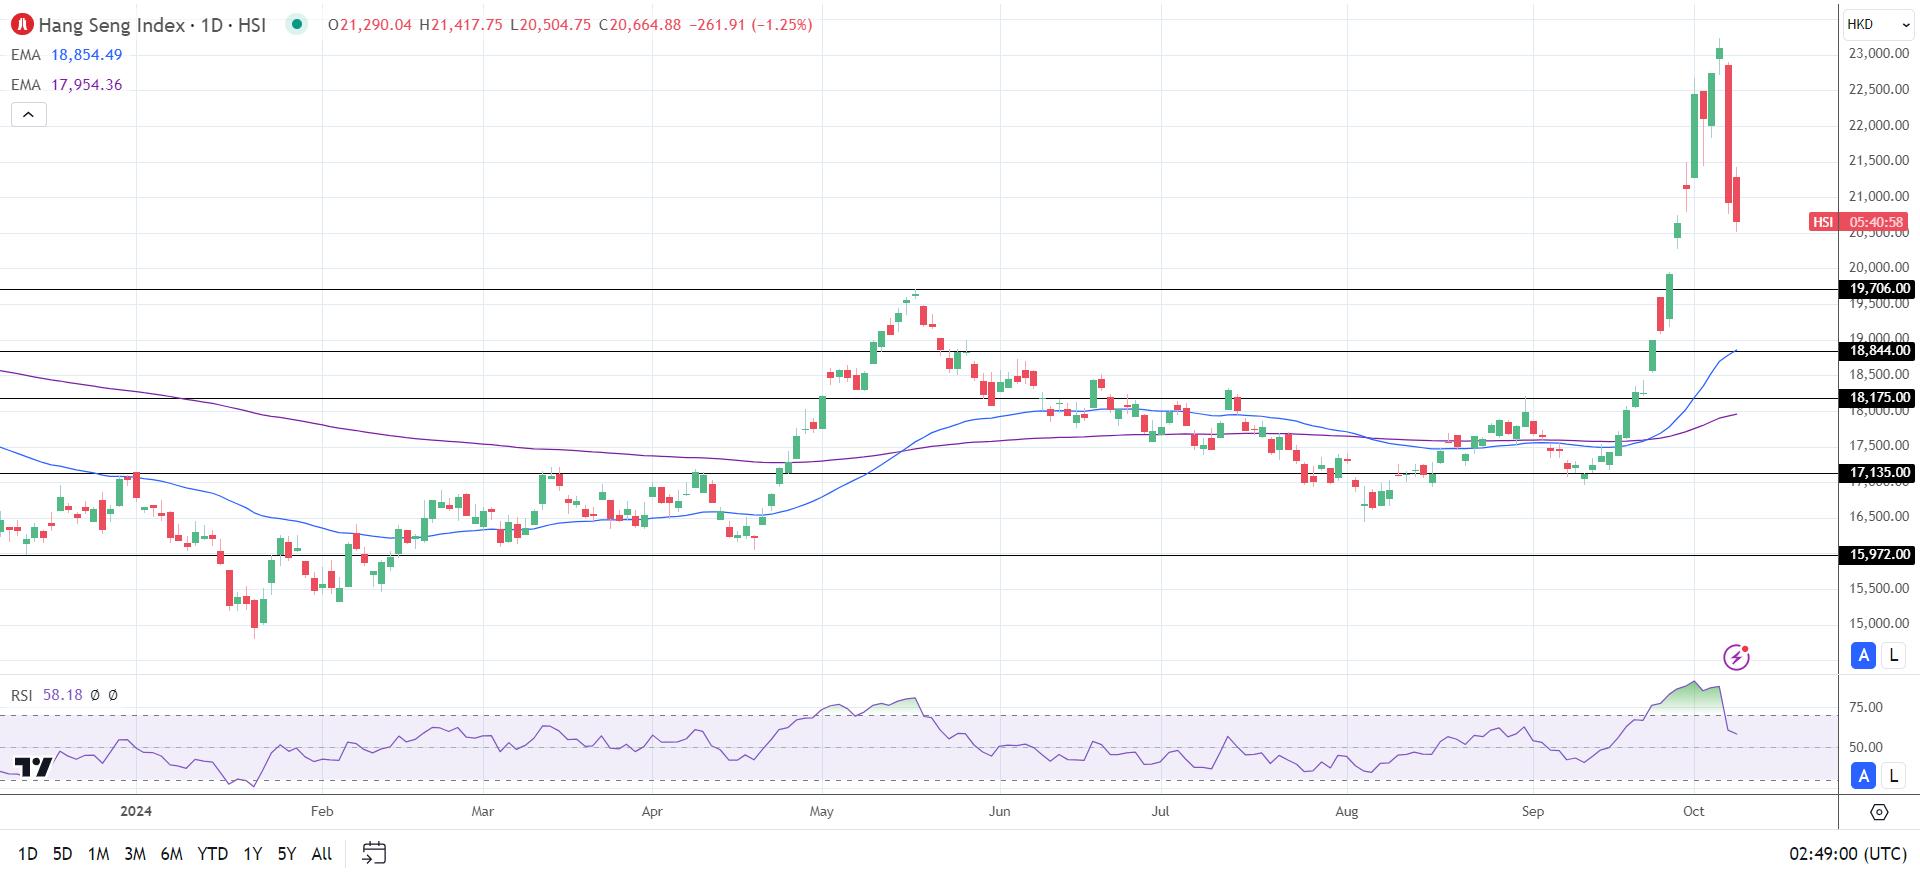Select the 1Y time range
This screenshot has width=1920, height=875.
pyautogui.click(x=253, y=854)
